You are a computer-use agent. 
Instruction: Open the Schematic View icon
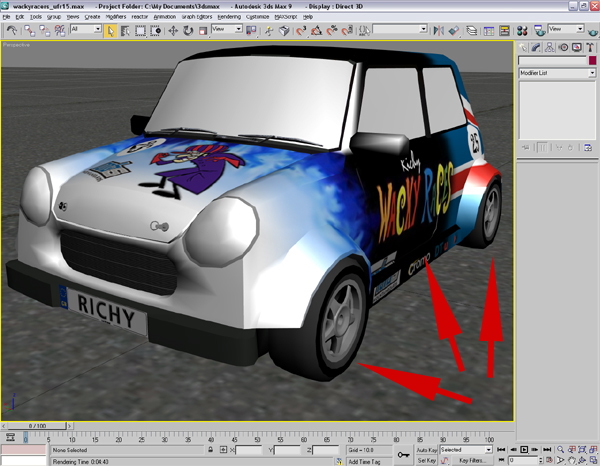click(x=504, y=31)
